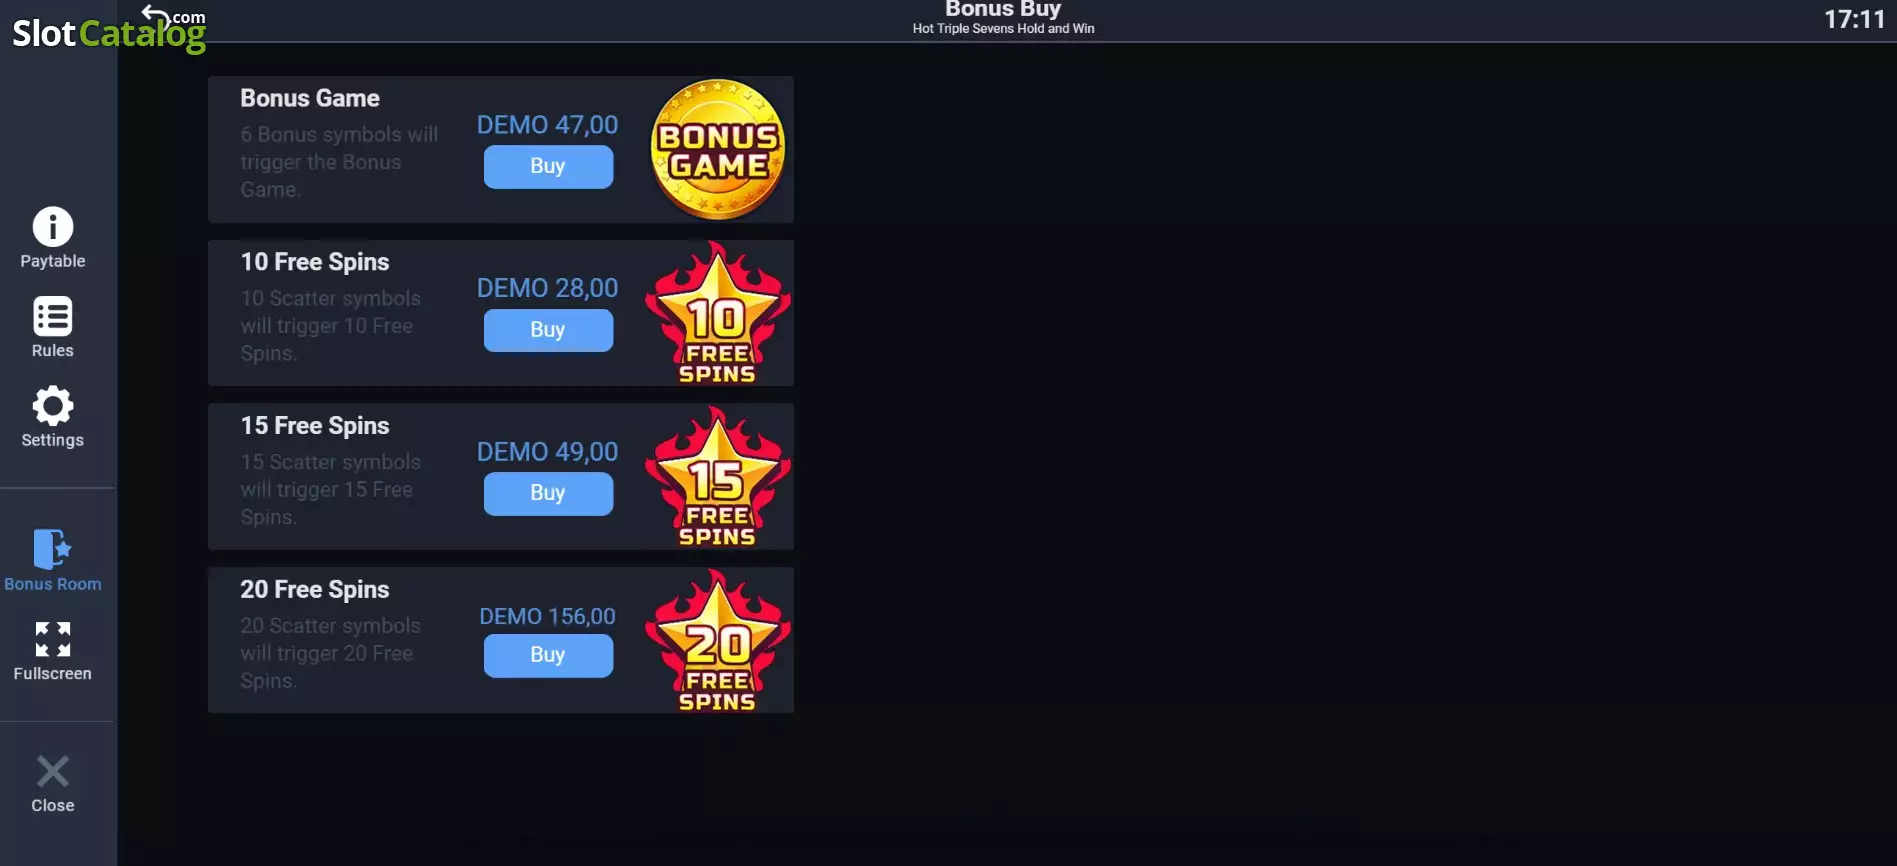The width and height of the screenshot is (1897, 866).
Task: Buy 20 Free Spins for 156,00
Action: point(548,656)
